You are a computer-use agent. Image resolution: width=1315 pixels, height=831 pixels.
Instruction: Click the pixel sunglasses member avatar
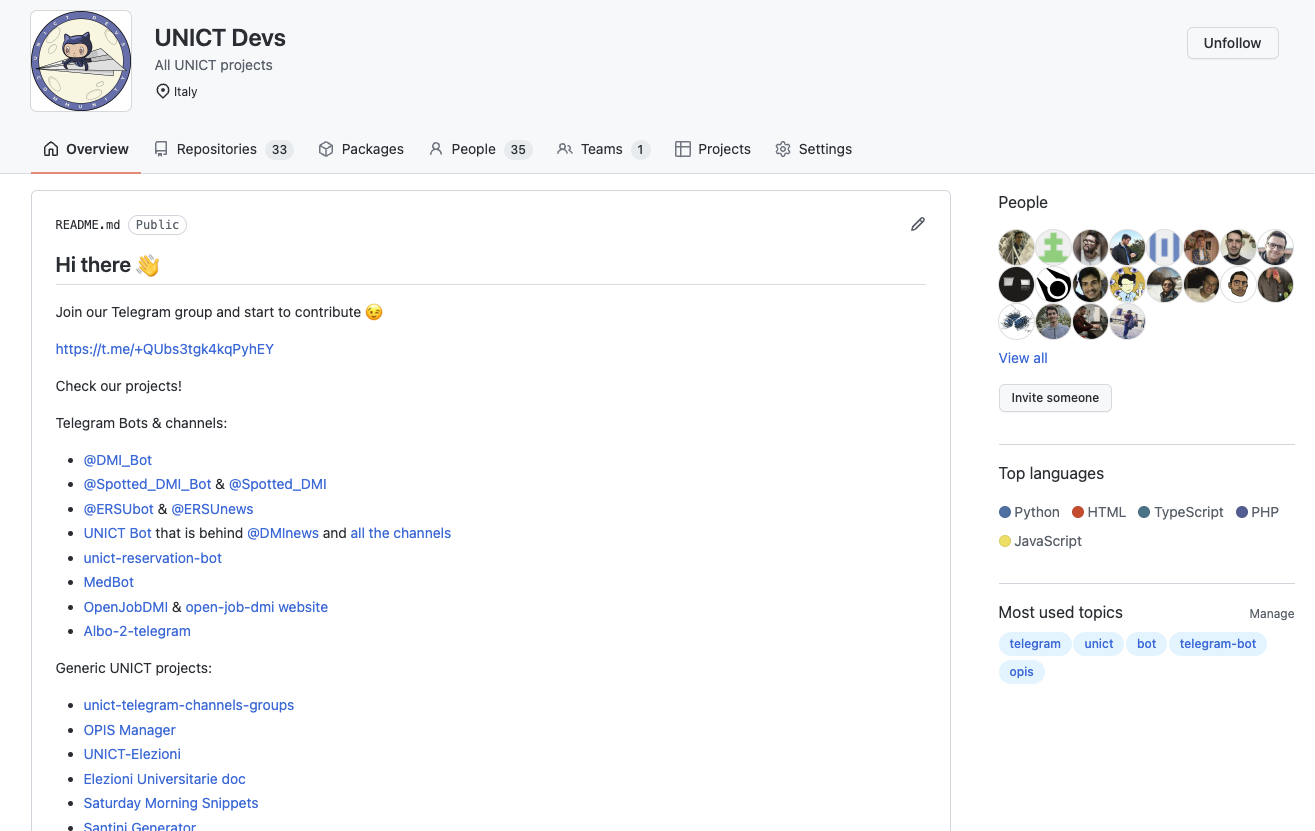click(x=1016, y=285)
